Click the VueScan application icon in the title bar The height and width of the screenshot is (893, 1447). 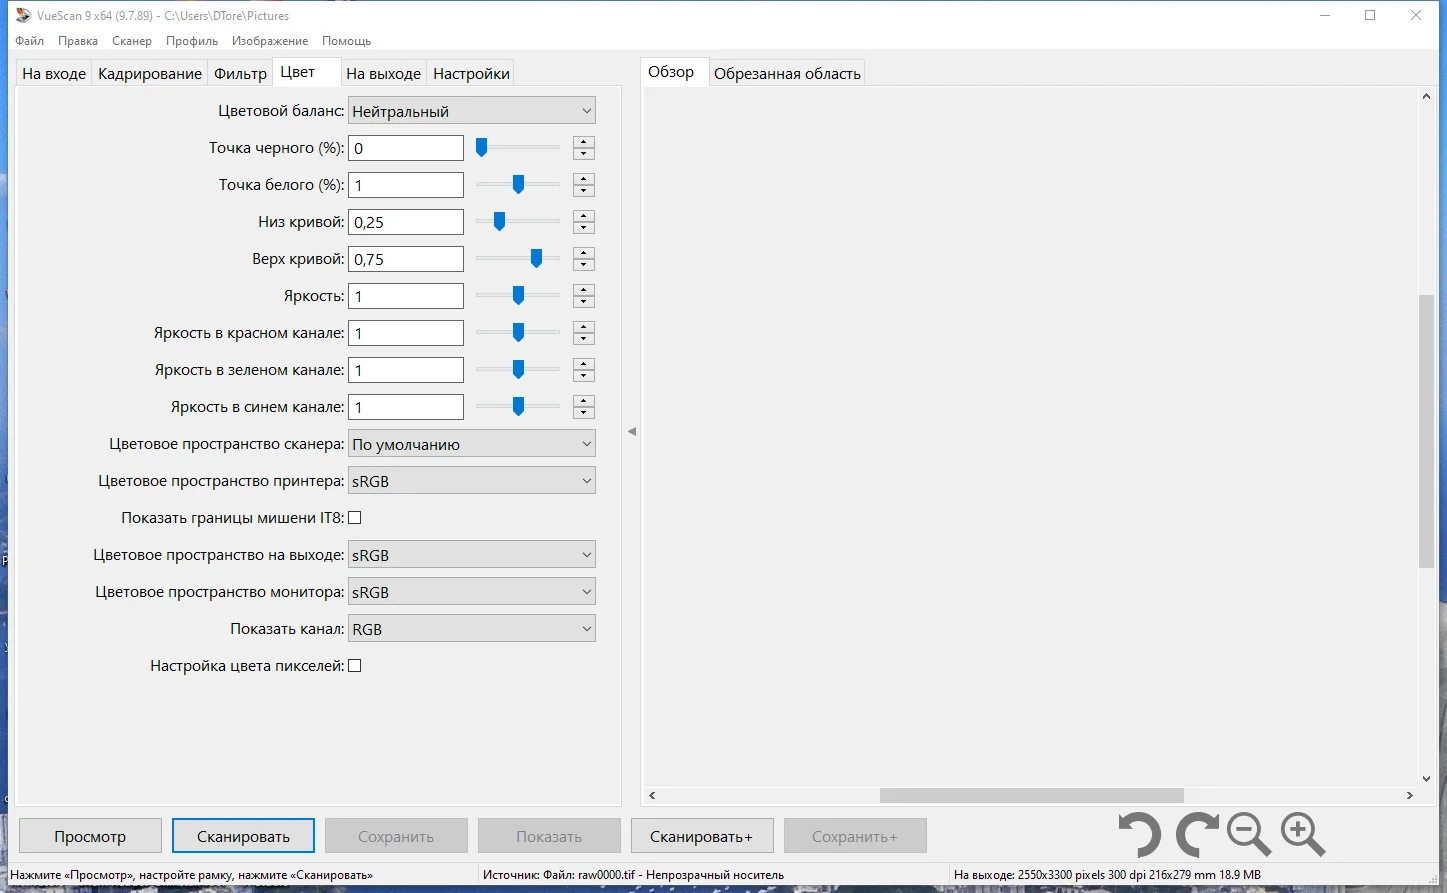coord(23,15)
